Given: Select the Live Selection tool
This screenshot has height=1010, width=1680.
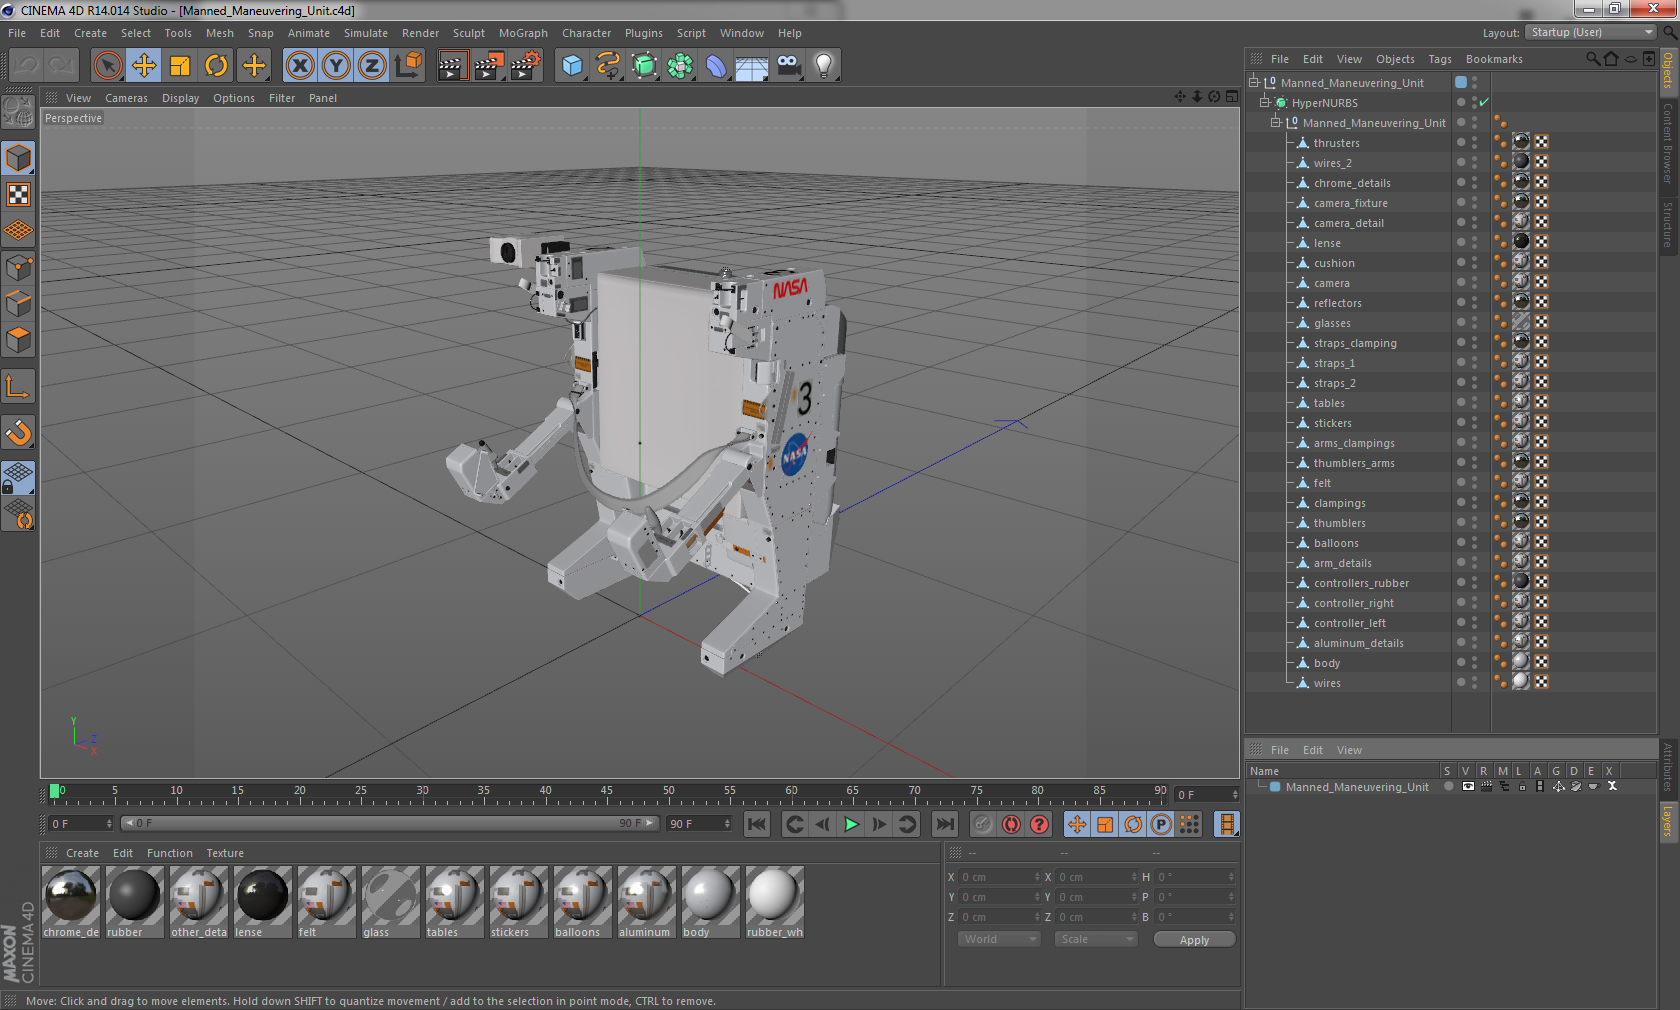Looking at the screenshot, I should [108, 66].
